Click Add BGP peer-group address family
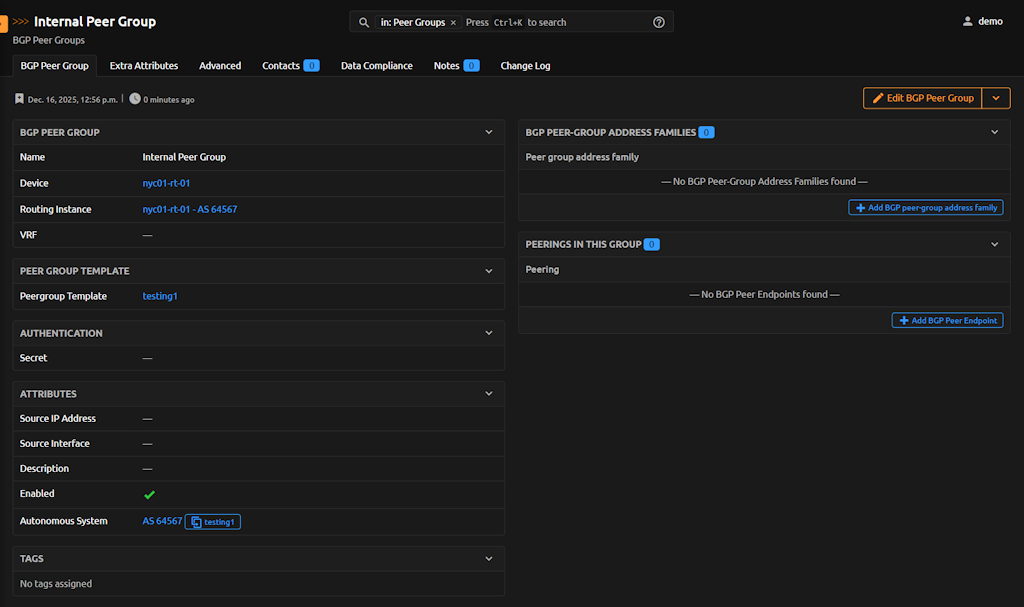This screenshot has height=607, width=1024. (925, 208)
